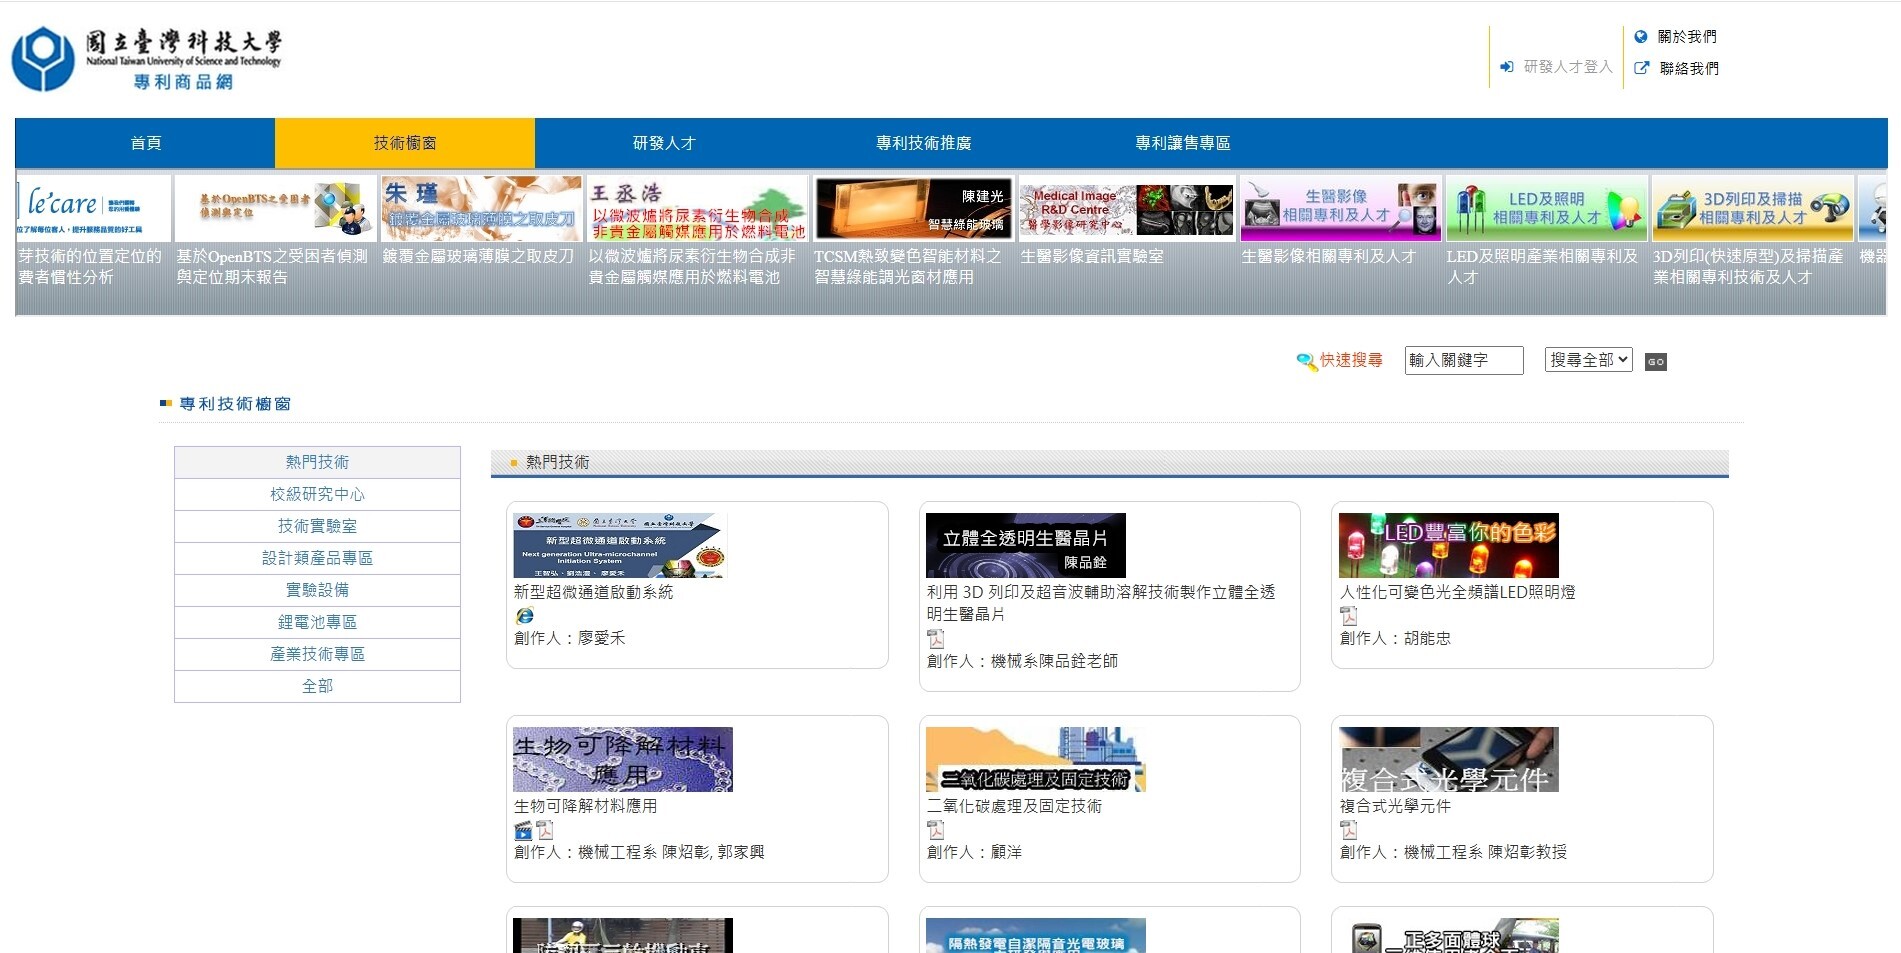Viewport: 1901px width, 953px height.
Task: Open IE link icon under 新型超微通道啟動系統
Action: click(x=525, y=616)
